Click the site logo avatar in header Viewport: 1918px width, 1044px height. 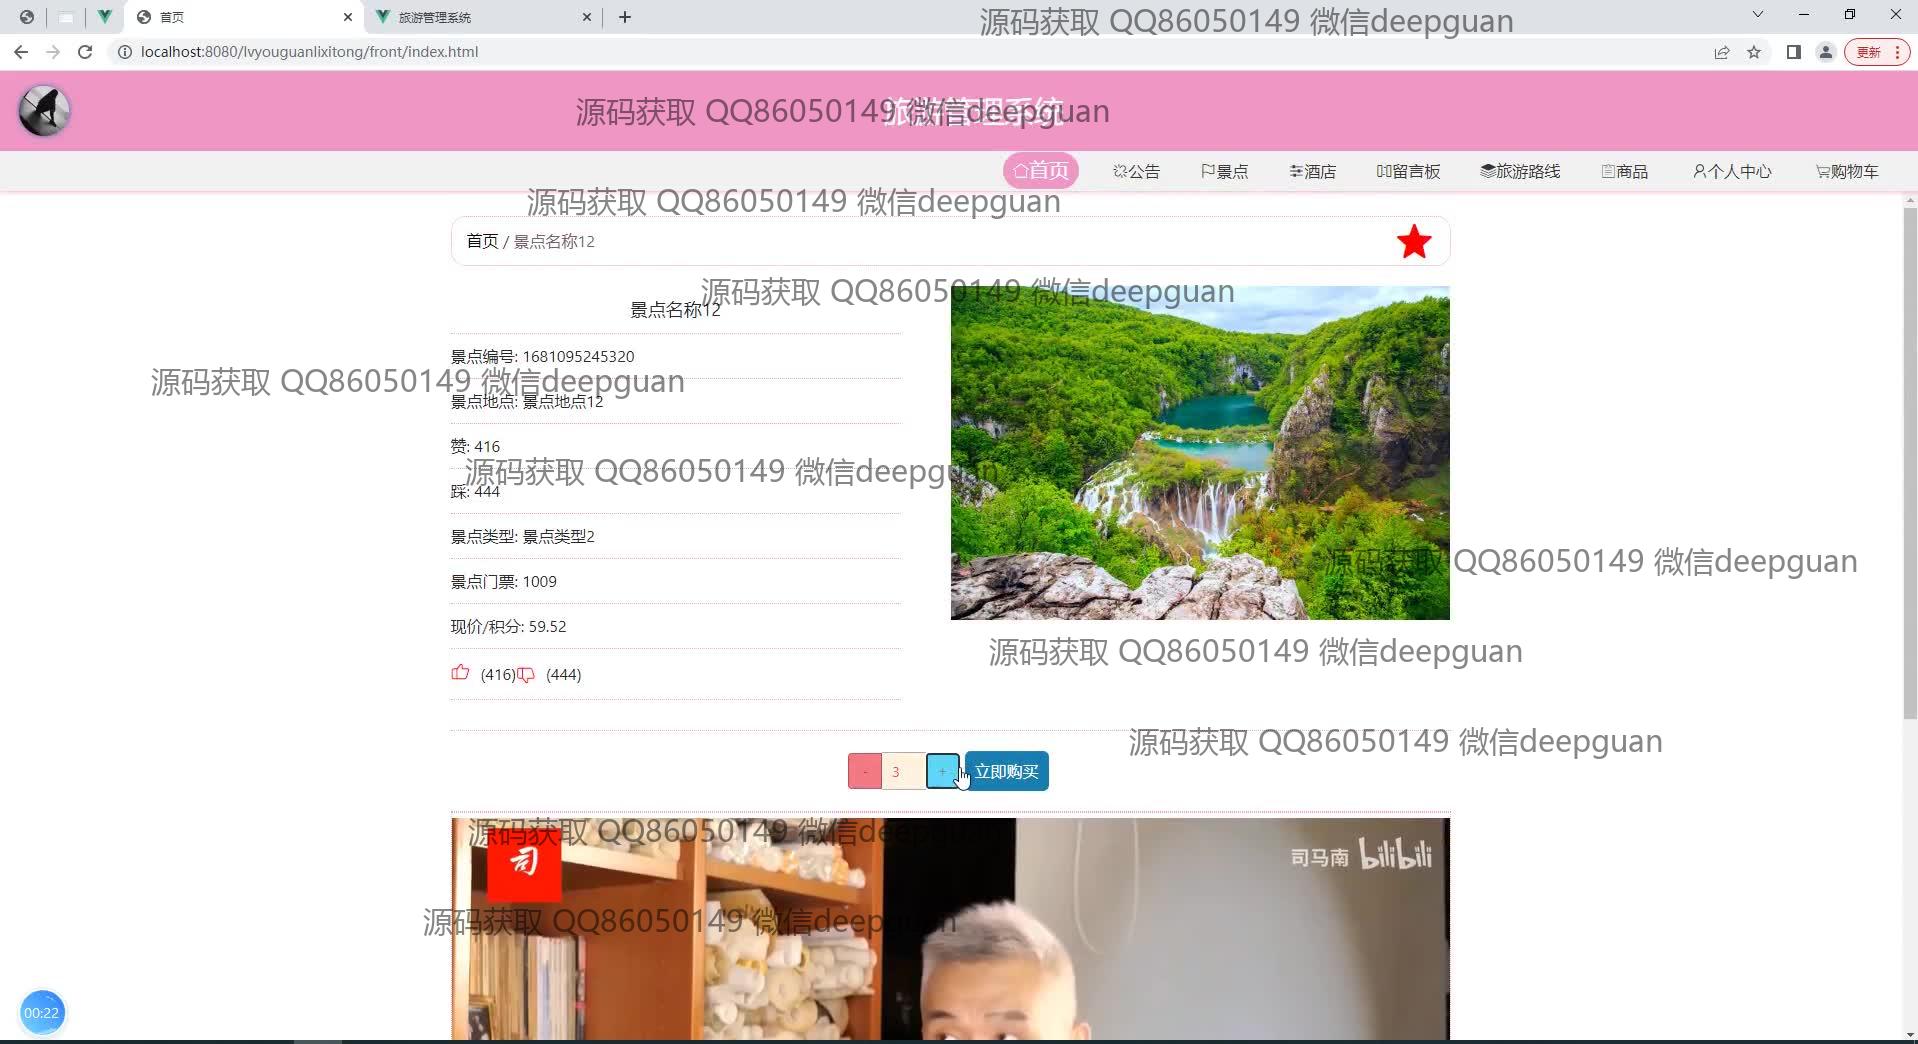tap(44, 111)
